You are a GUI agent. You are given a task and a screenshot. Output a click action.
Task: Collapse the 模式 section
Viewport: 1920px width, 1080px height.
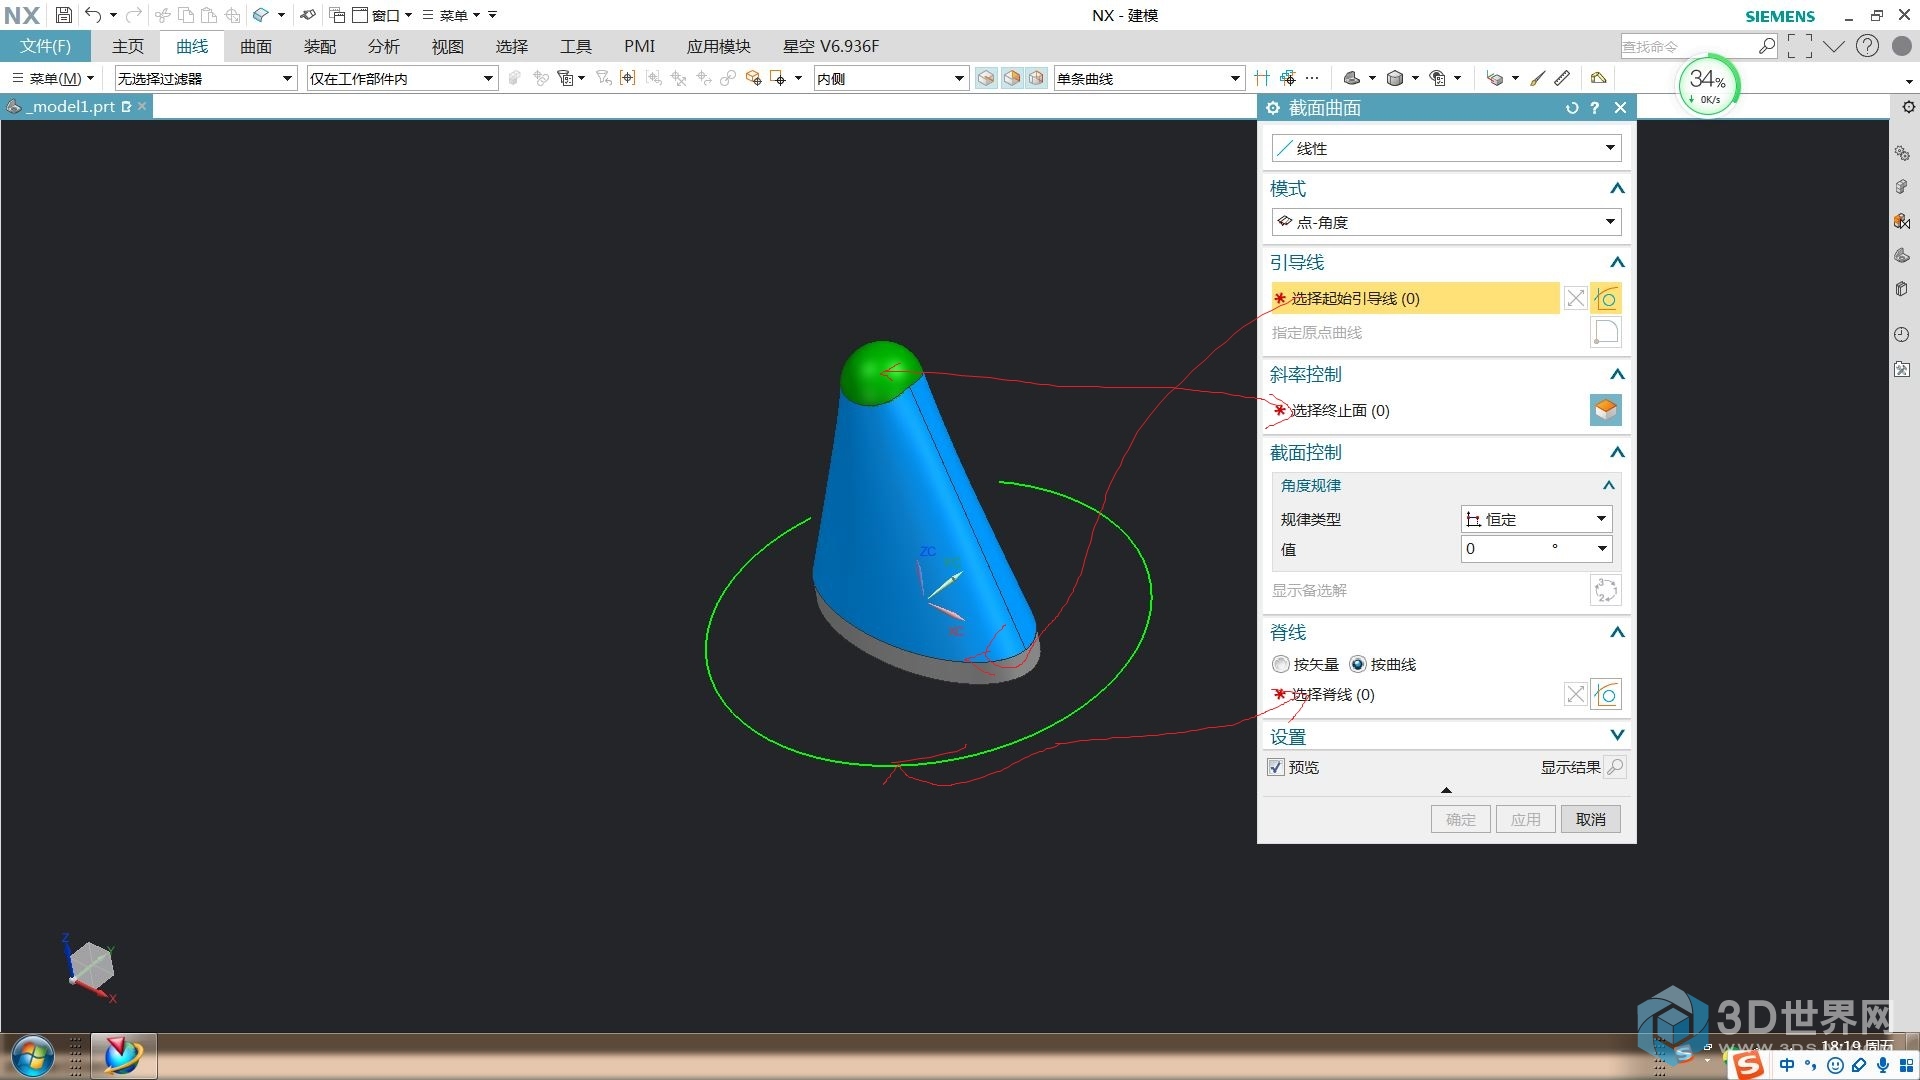(x=1616, y=189)
